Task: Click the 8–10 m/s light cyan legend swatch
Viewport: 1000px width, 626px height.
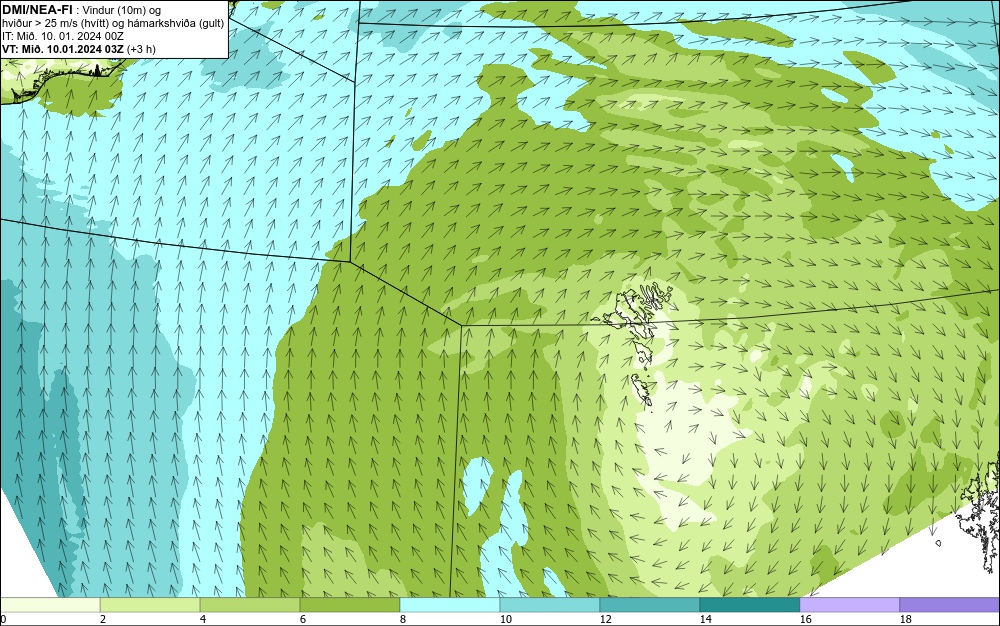Action: (450, 604)
